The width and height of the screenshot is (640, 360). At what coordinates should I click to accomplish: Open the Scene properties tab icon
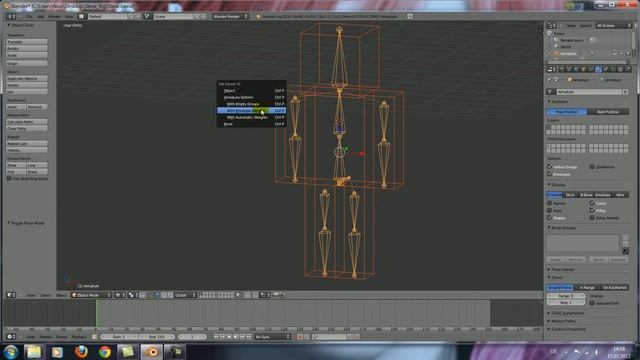[569, 69]
